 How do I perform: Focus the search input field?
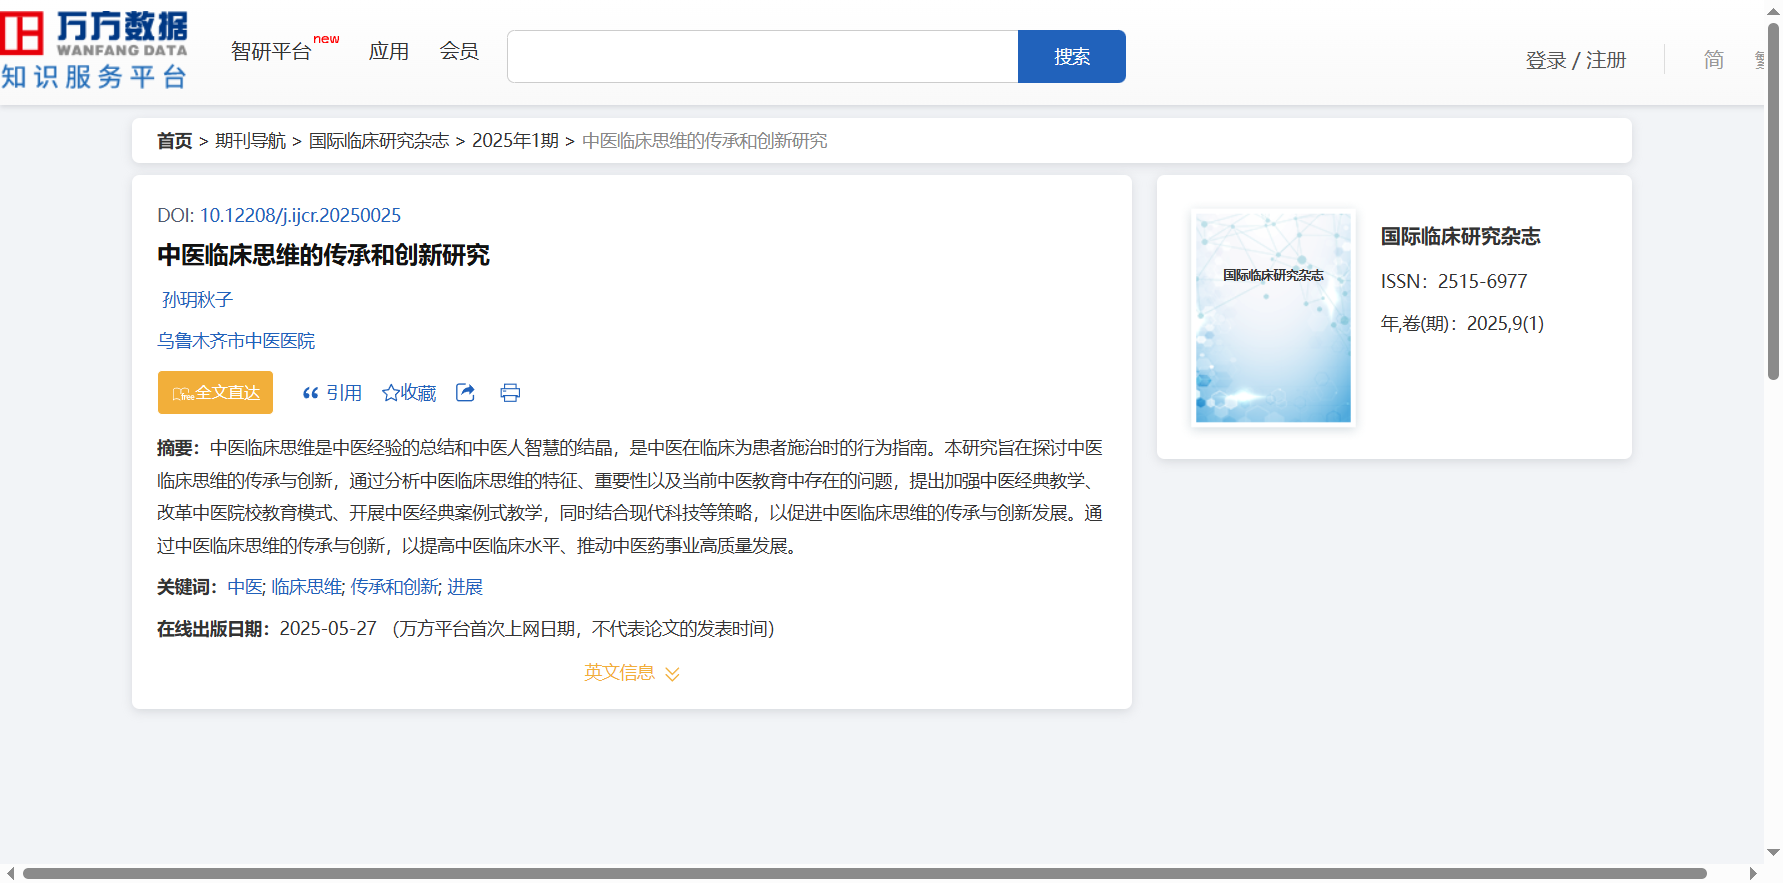pyautogui.click(x=762, y=56)
